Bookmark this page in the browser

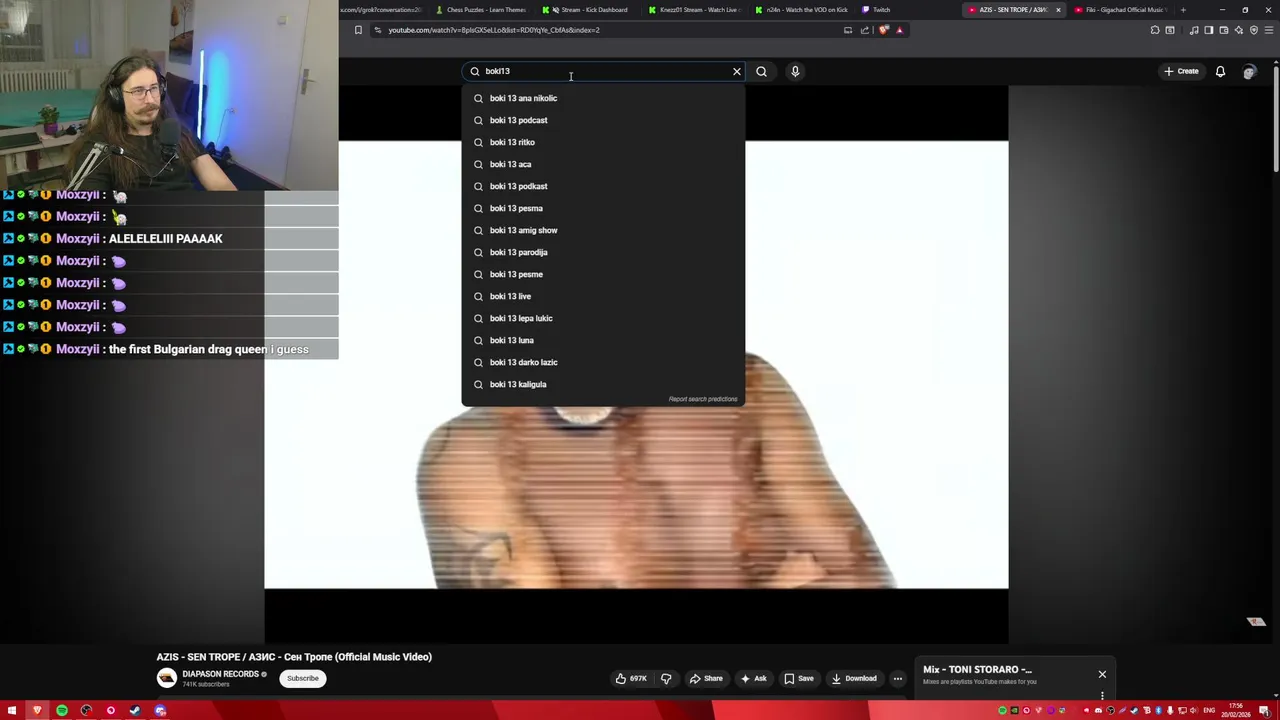358,30
